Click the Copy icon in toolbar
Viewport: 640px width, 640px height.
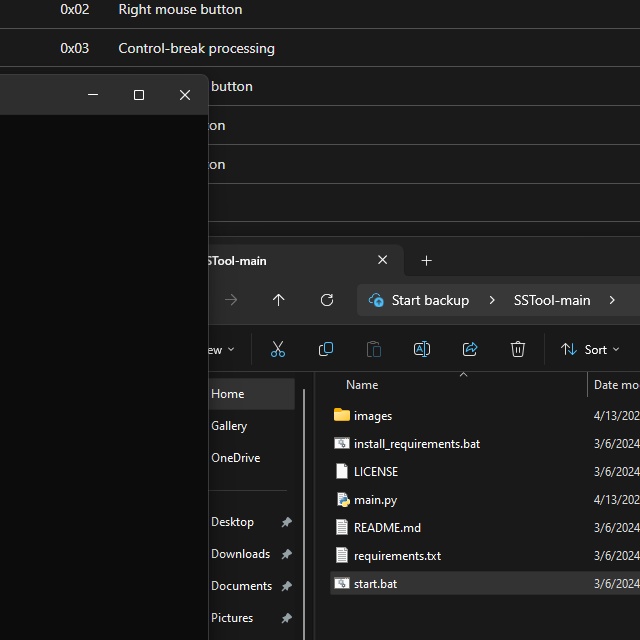[326, 349]
